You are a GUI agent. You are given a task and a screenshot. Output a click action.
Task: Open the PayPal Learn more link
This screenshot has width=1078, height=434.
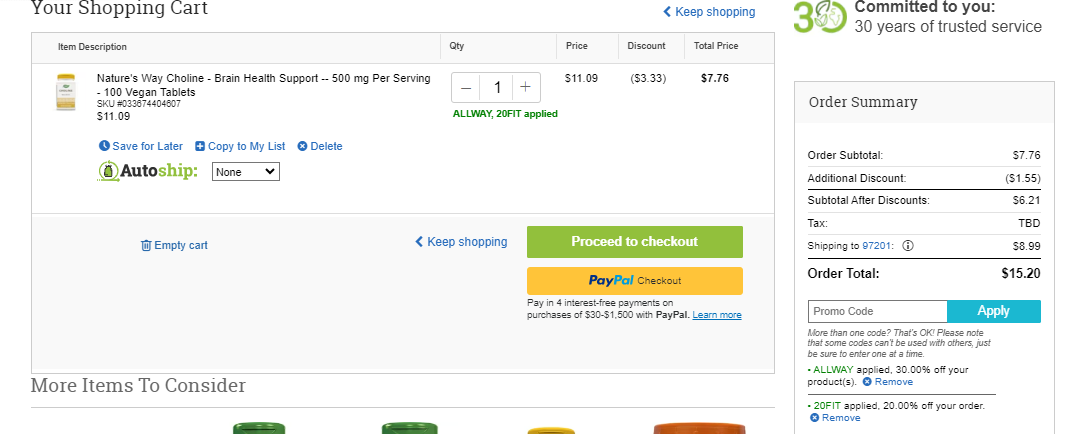coord(716,315)
